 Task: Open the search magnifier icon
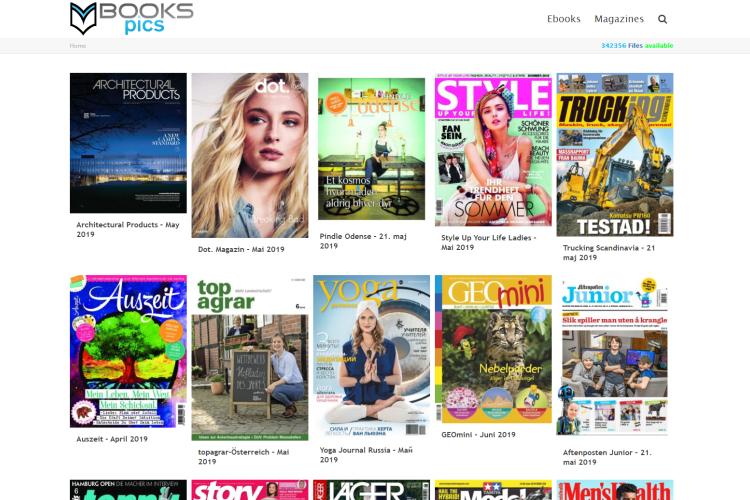(662, 19)
